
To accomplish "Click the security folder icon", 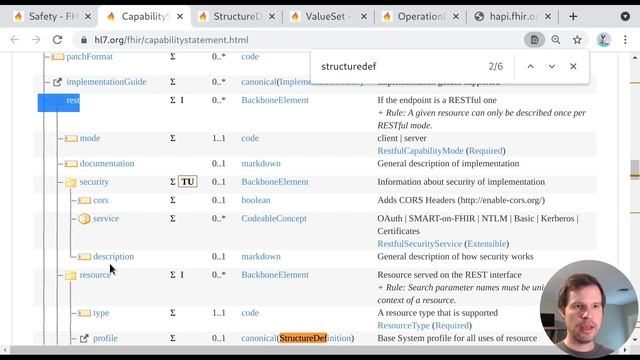I will 71,182.
